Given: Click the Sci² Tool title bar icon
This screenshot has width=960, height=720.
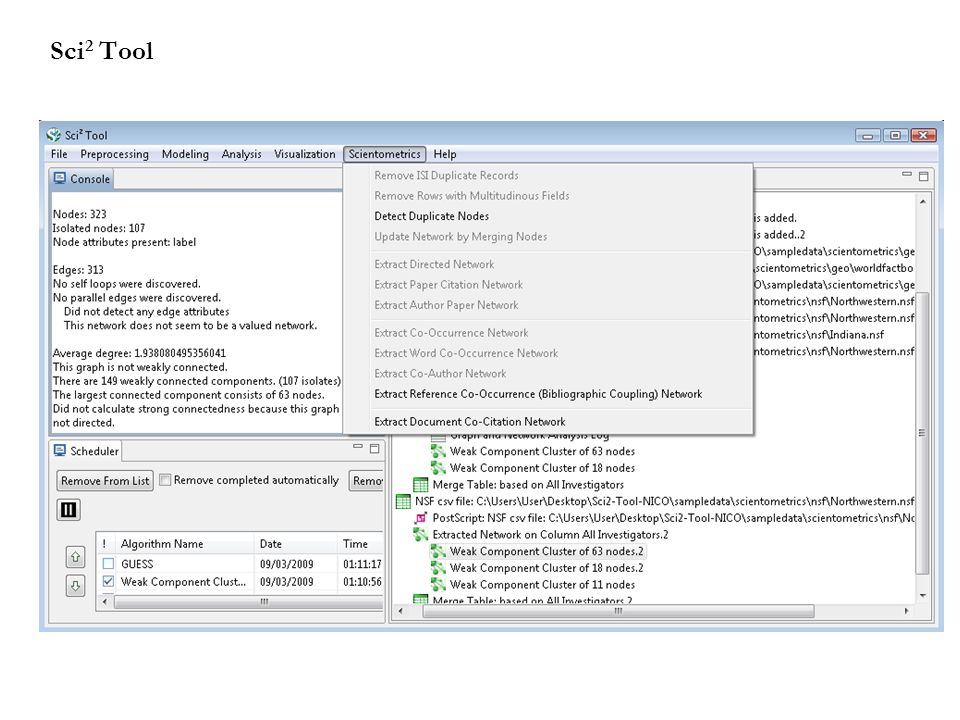Looking at the screenshot, I should [x=54, y=135].
